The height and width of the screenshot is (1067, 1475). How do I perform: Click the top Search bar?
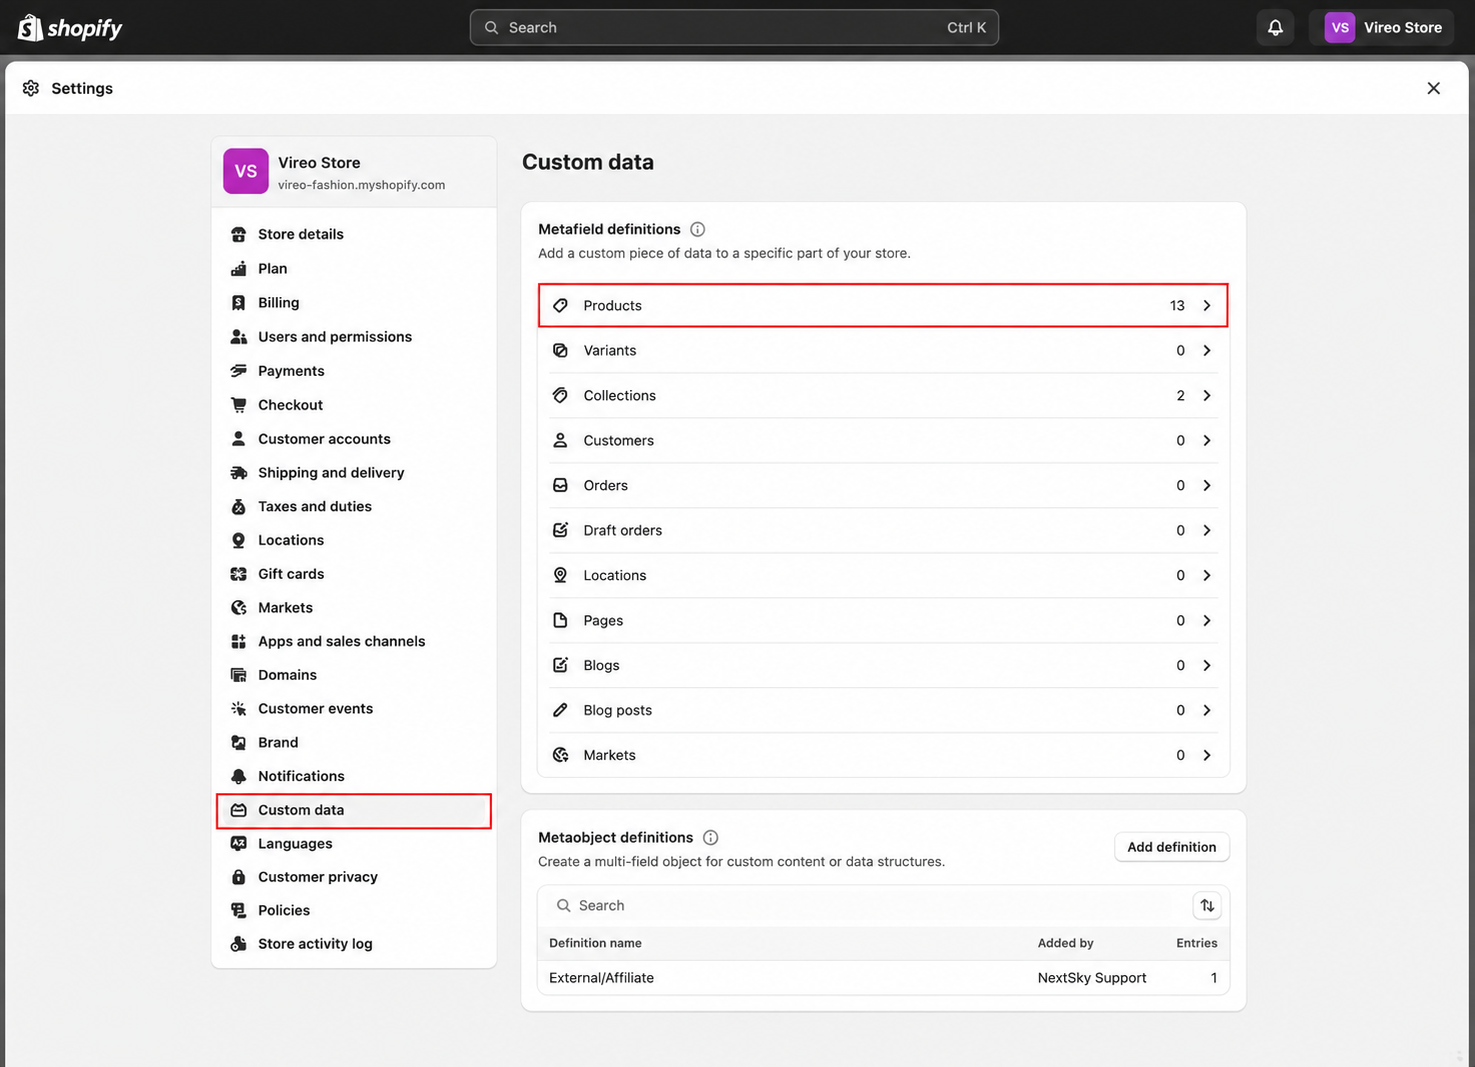click(734, 28)
